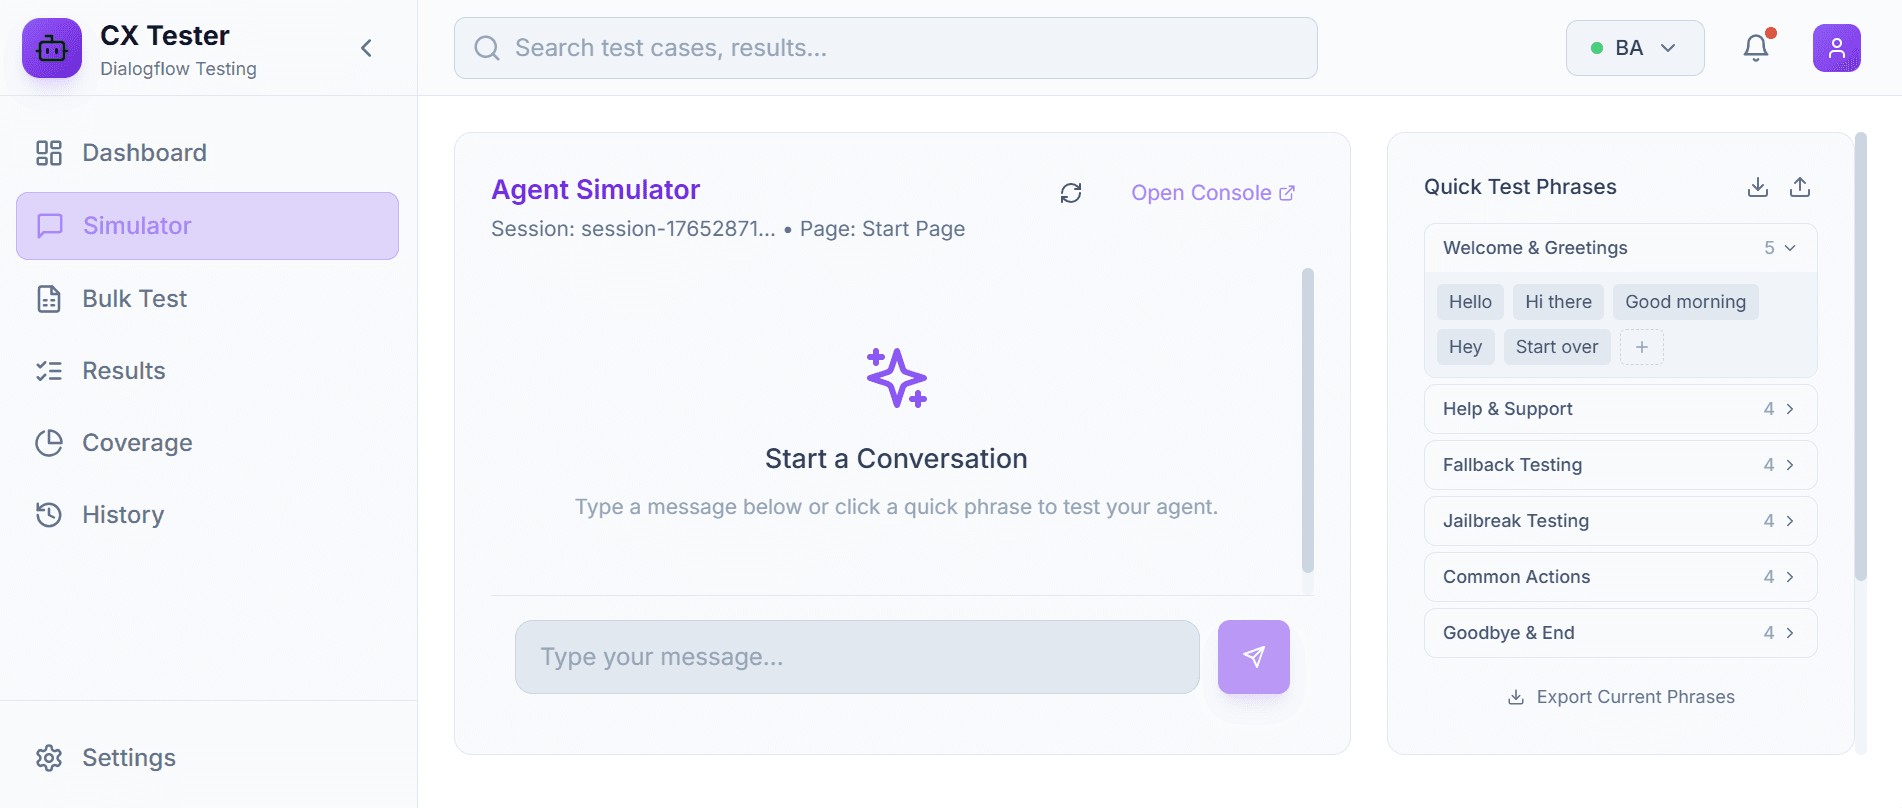Open the notifications bell
The width and height of the screenshot is (1902, 808).
tap(1757, 47)
